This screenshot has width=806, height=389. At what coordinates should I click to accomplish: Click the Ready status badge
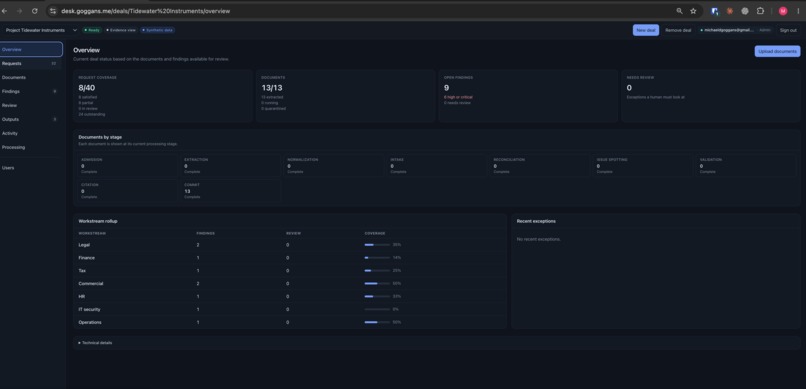click(x=93, y=30)
